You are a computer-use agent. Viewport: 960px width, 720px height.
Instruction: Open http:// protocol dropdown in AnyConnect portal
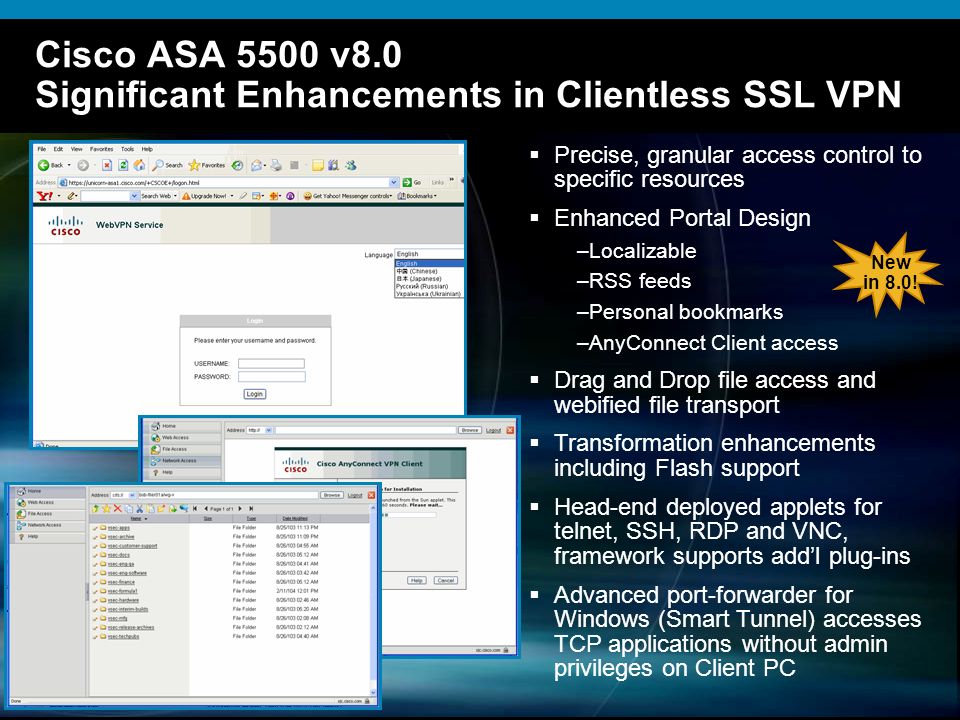coord(268,430)
